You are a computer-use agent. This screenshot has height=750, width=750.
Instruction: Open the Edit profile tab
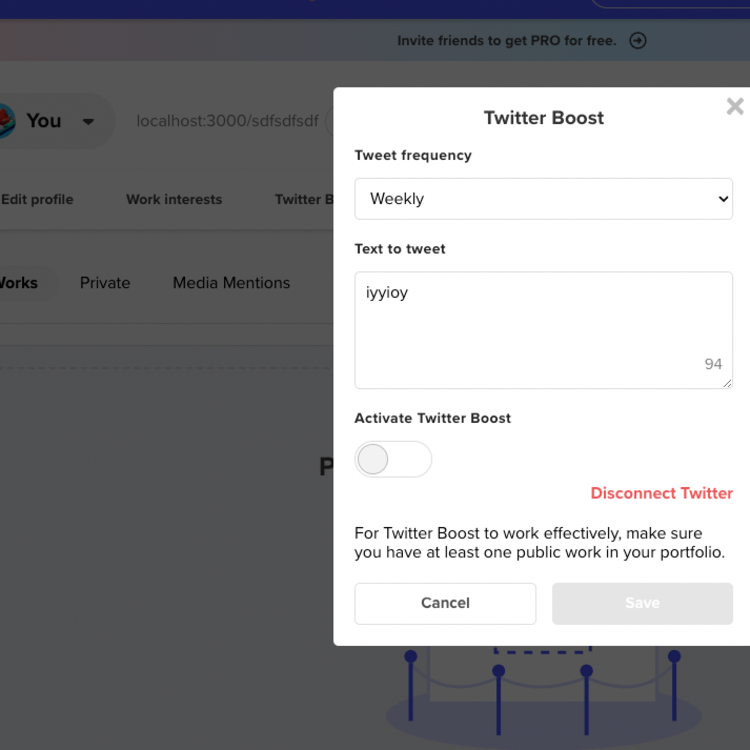[x=37, y=199]
